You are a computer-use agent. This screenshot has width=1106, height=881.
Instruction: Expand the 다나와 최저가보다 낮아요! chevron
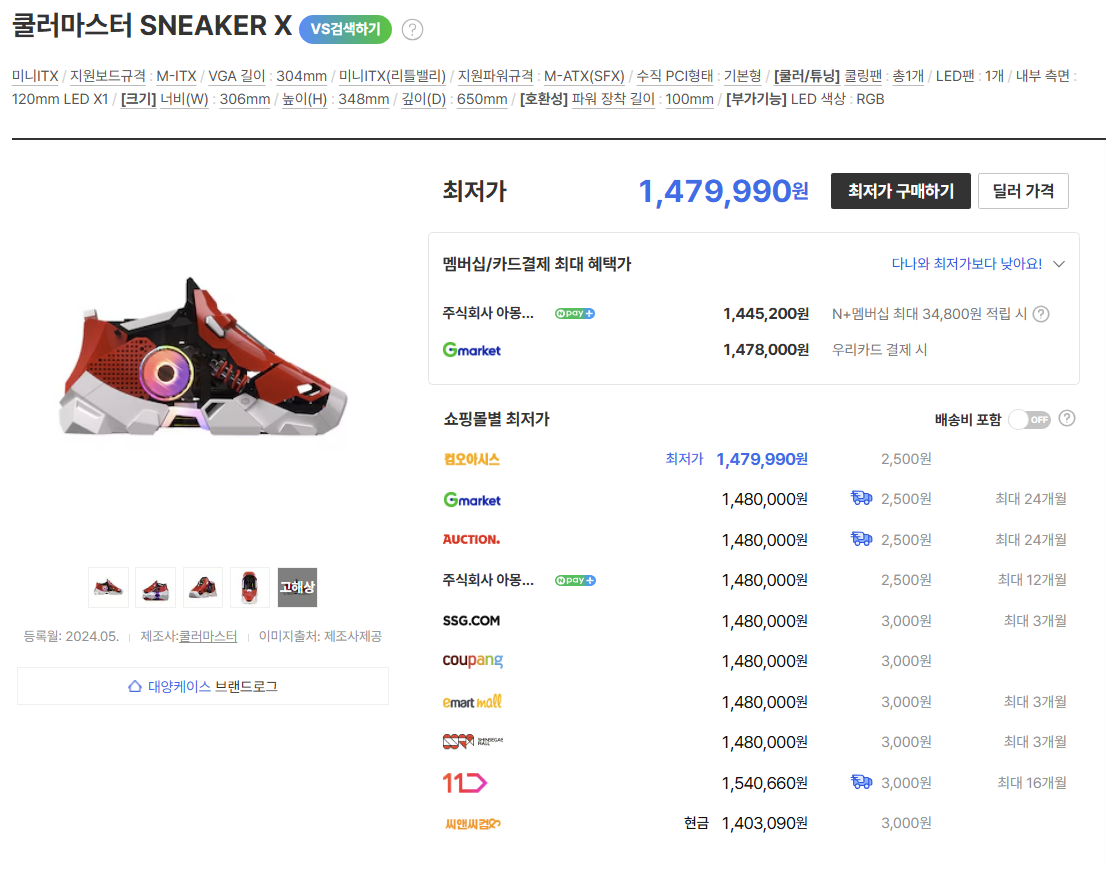[1059, 264]
